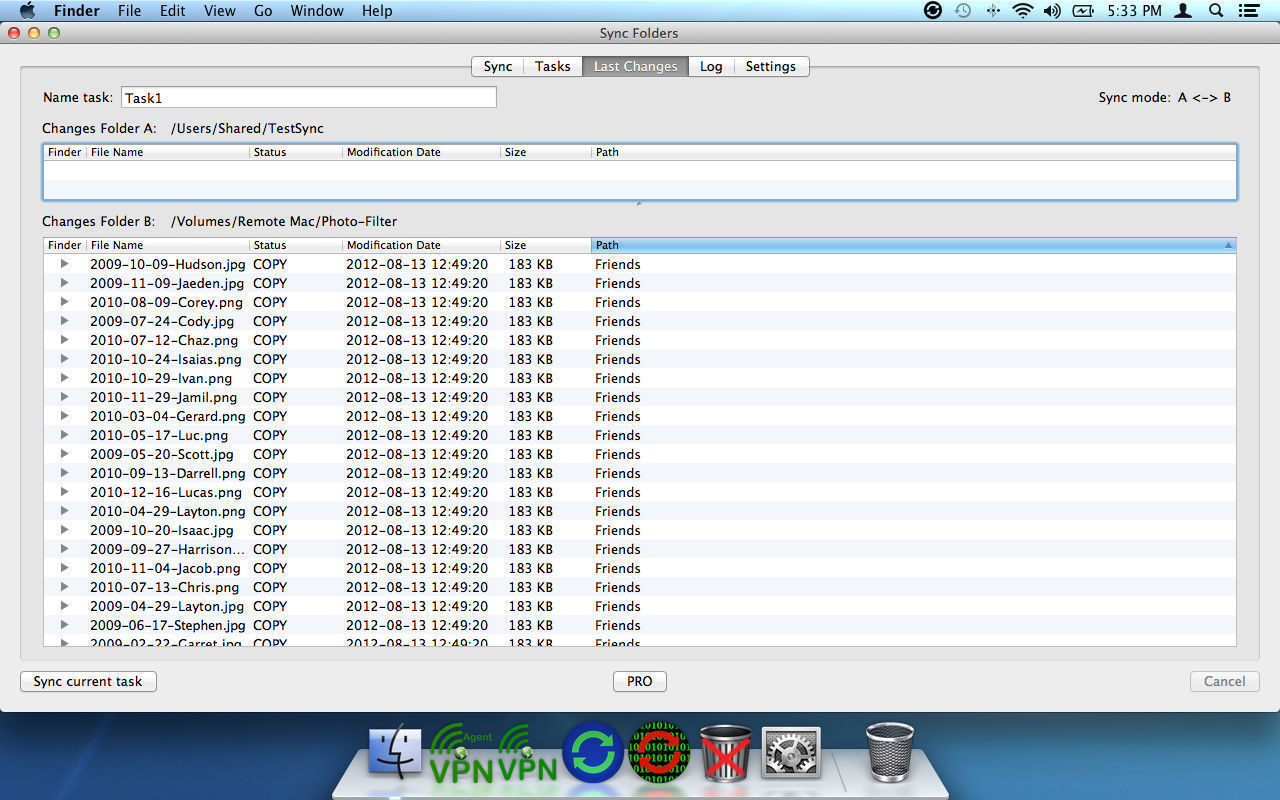Expand the 2009-10-09-Hudson.jpg row

[64, 264]
